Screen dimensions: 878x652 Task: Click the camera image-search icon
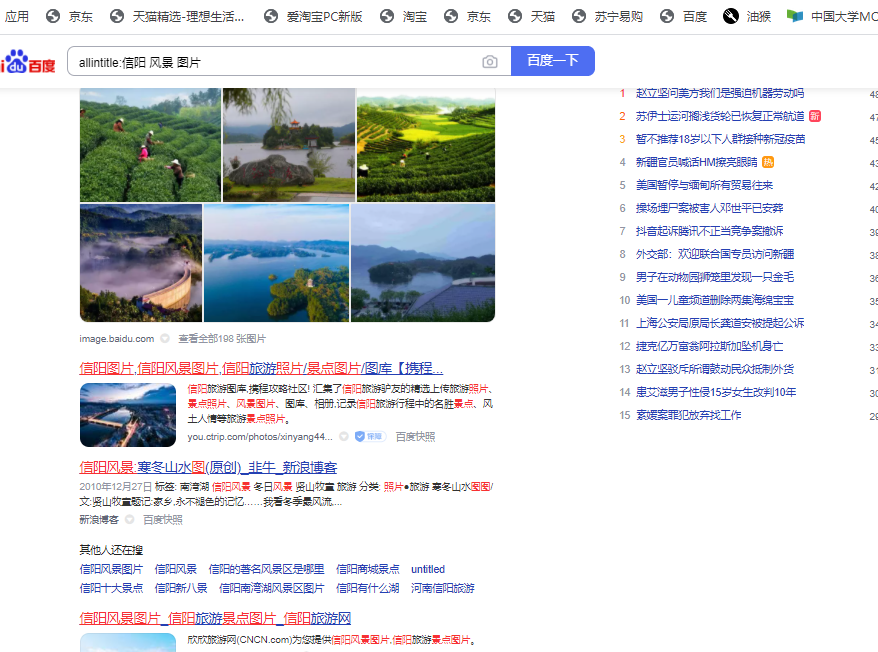tap(489, 62)
